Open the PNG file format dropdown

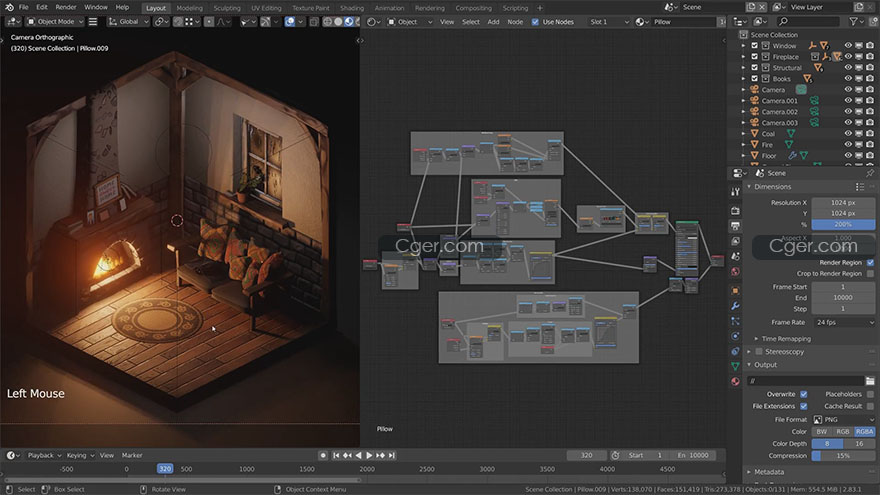pyautogui.click(x=844, y=419)
